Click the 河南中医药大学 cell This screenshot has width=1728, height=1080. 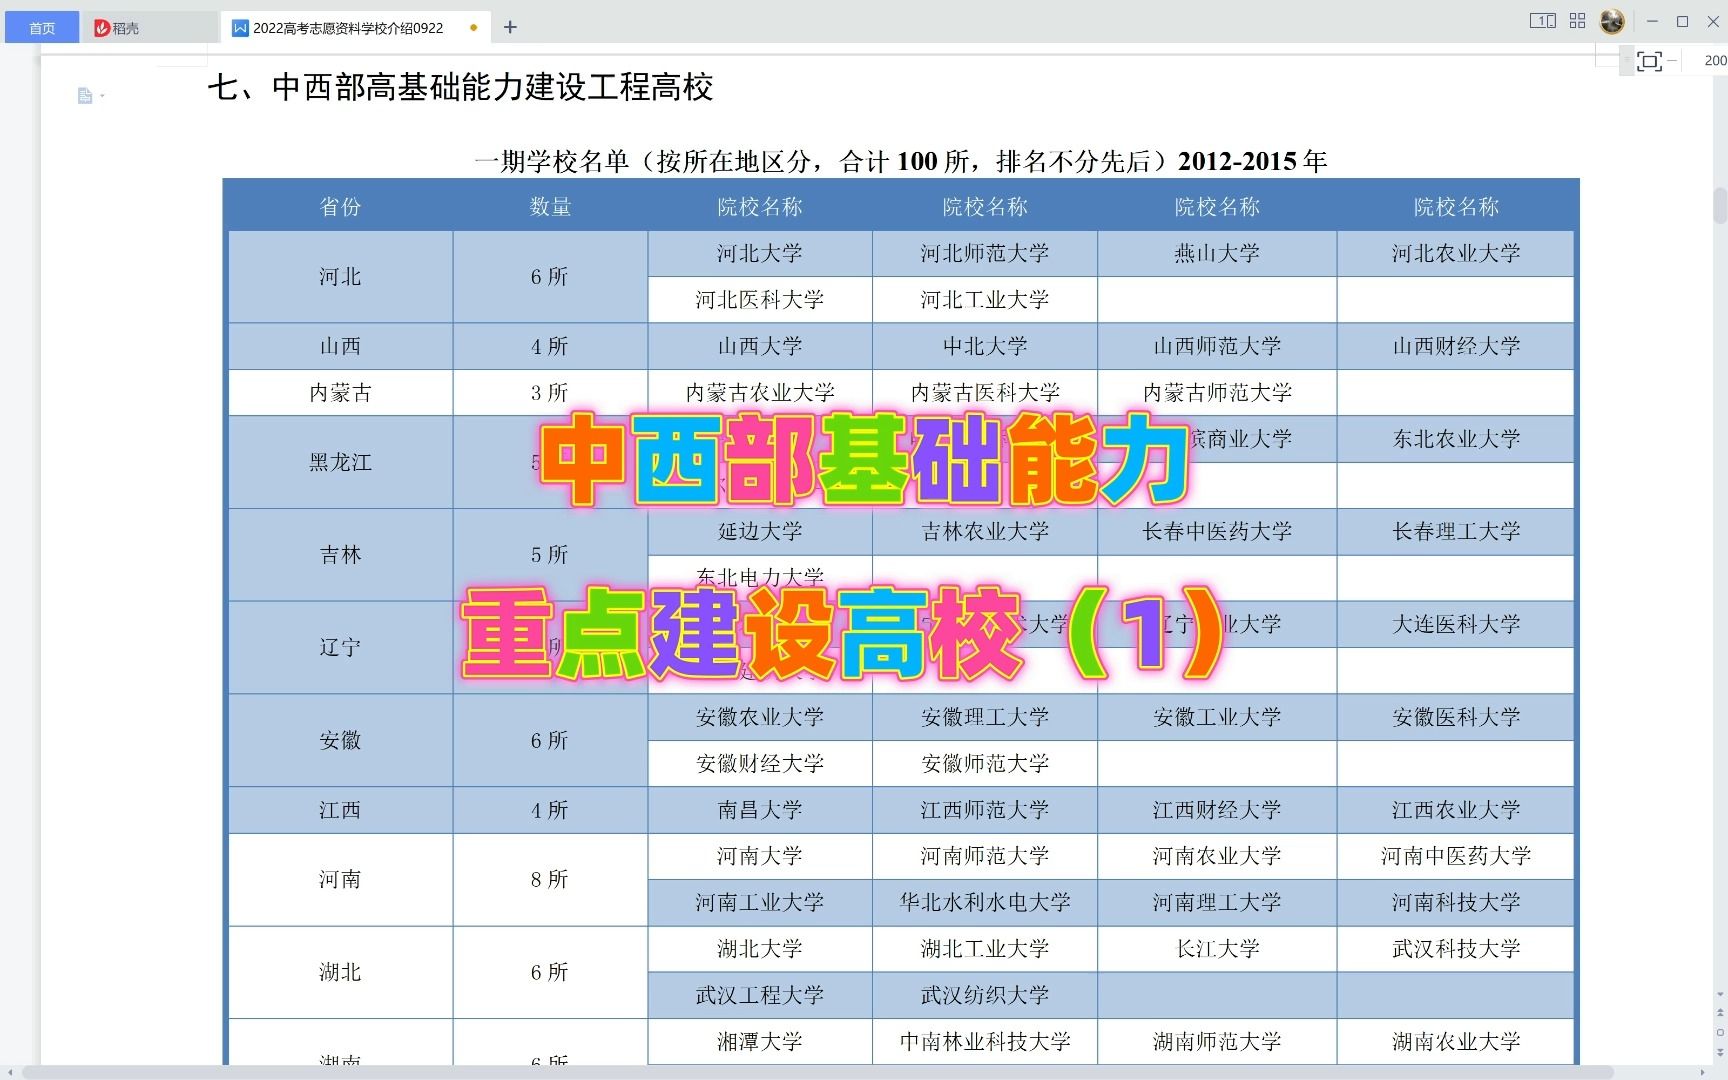point(1456,856)
